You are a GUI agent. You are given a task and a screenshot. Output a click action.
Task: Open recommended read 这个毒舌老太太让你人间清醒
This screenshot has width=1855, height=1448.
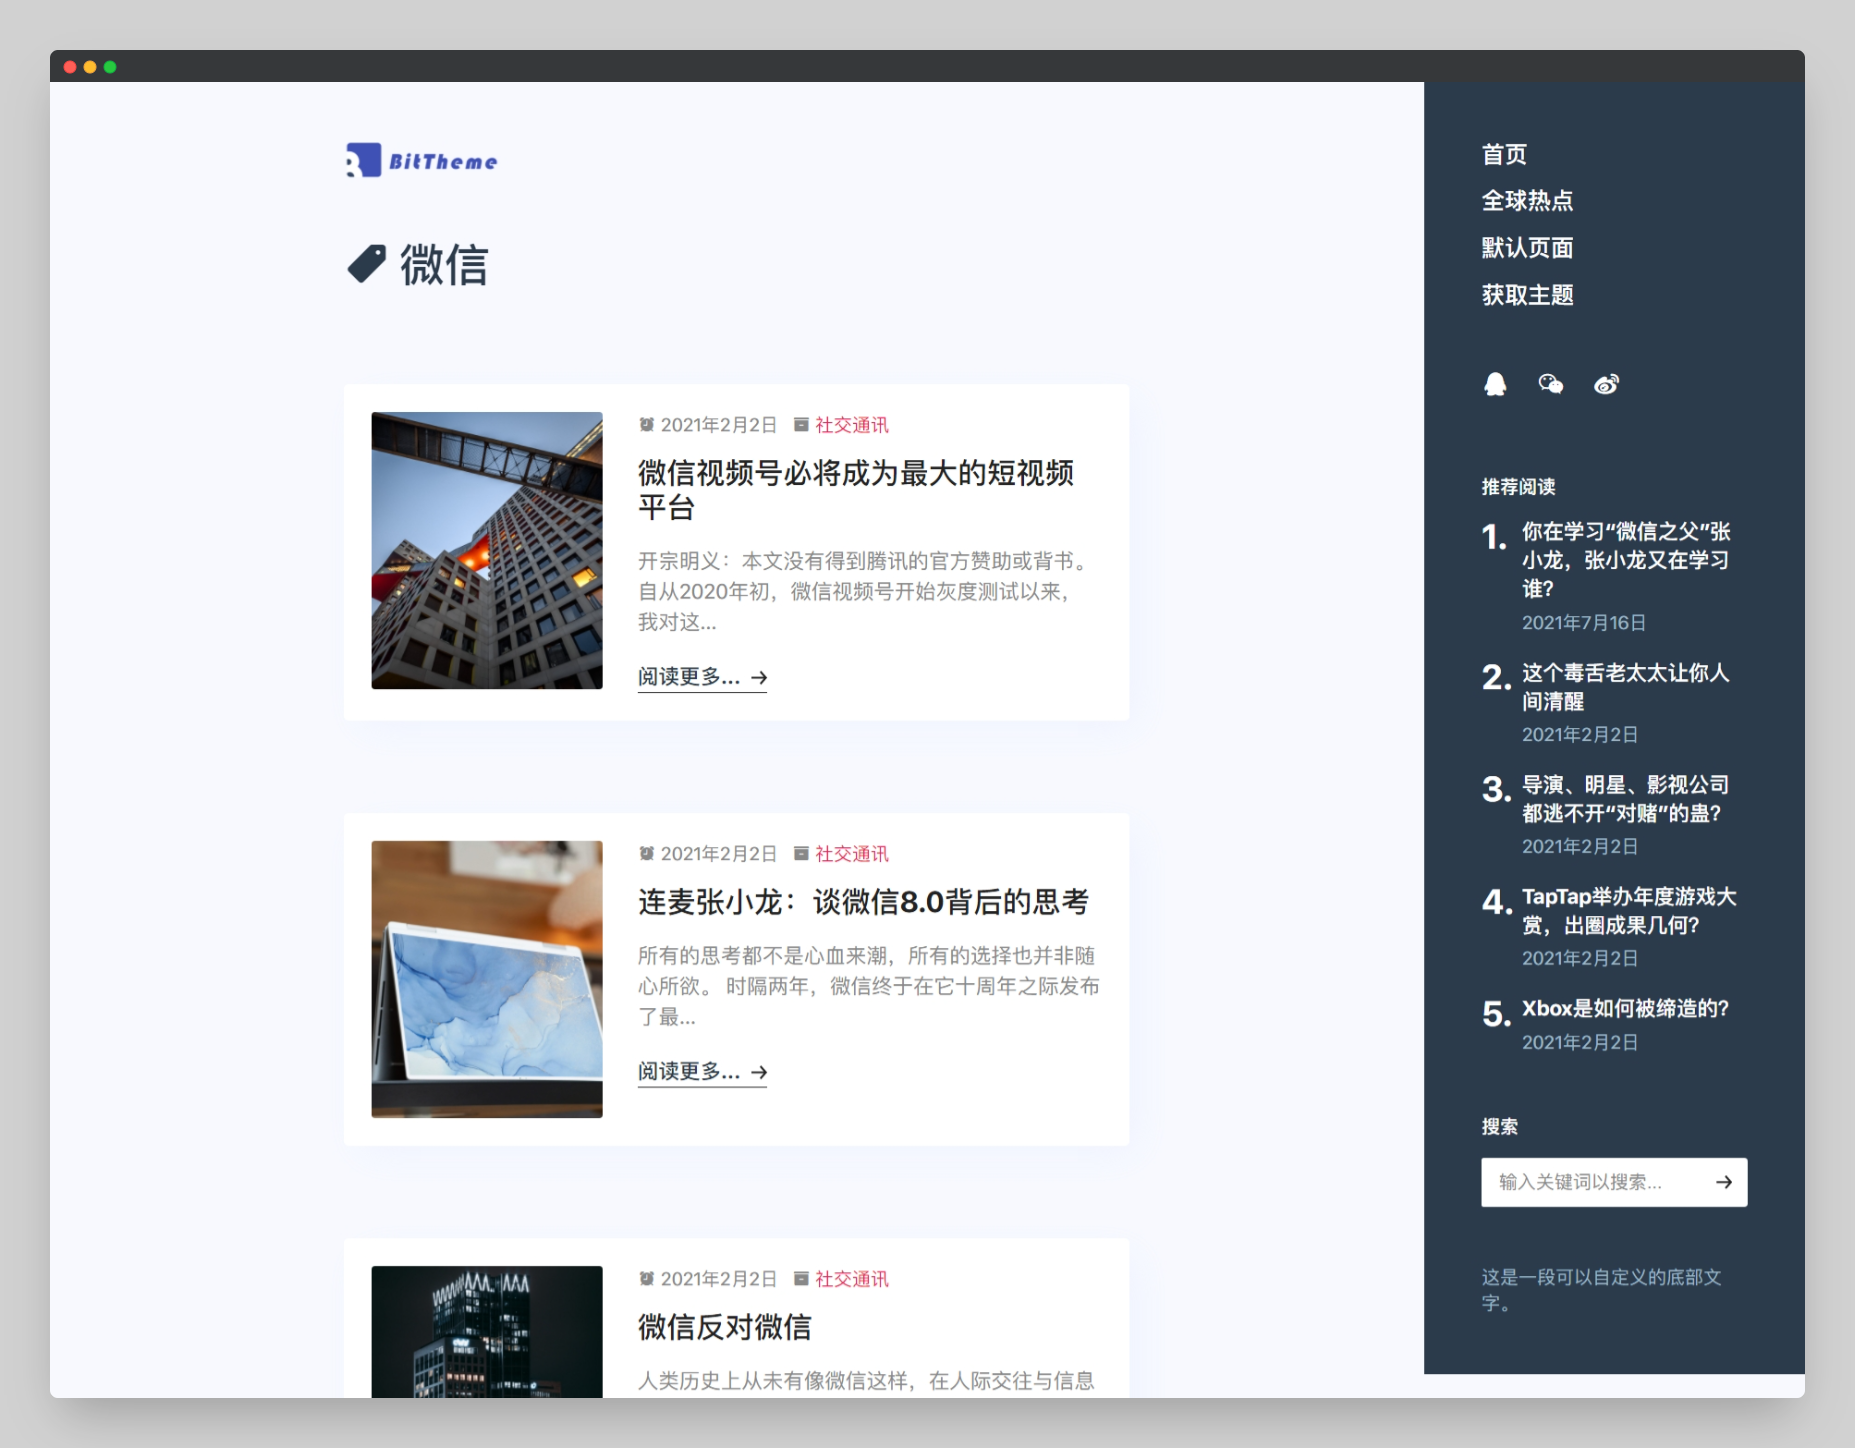coord(1626,687)
